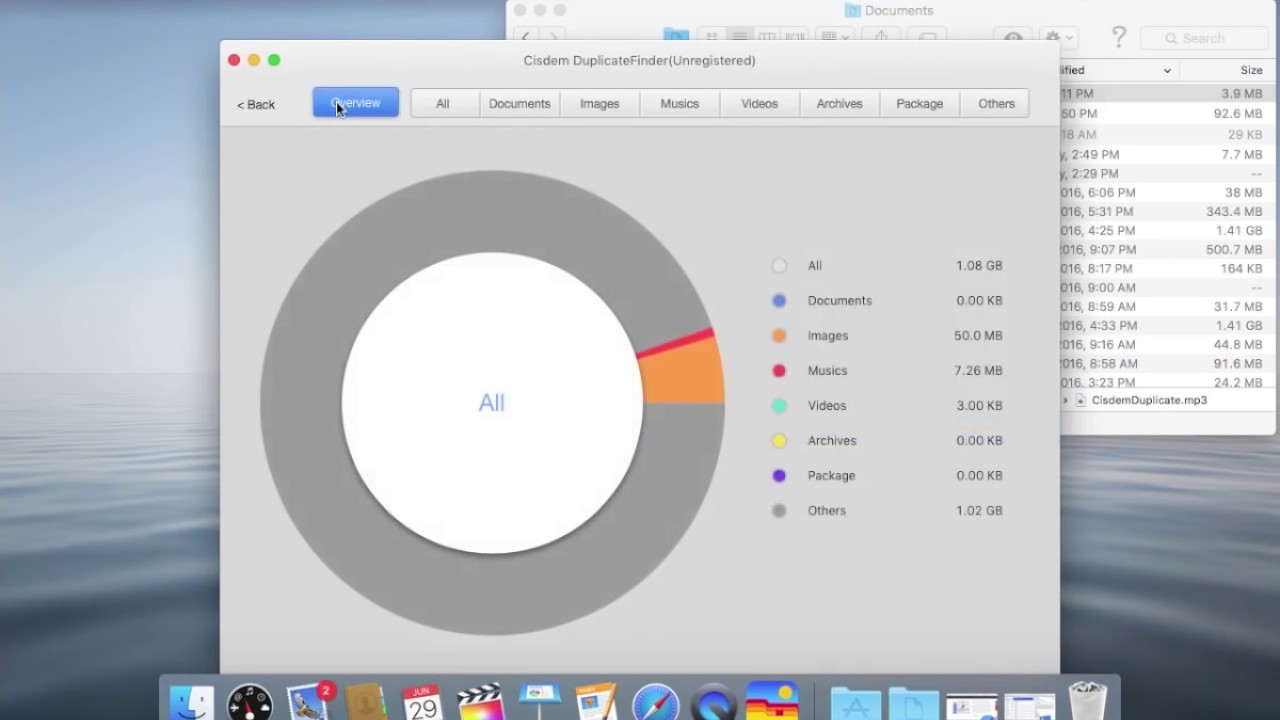Click the blue Documents legend dot
Viewport: 1280px width, 720px height.
pyautogui.click(x=779, y=300)
